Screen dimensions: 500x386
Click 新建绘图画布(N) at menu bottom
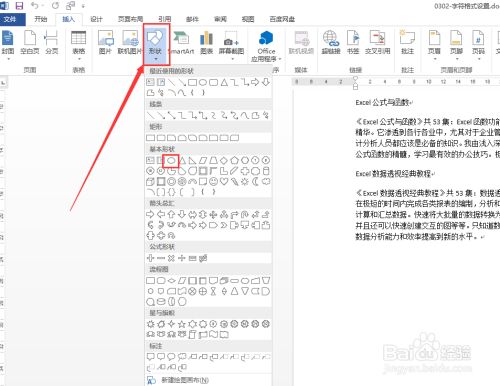tap(185, 380)
